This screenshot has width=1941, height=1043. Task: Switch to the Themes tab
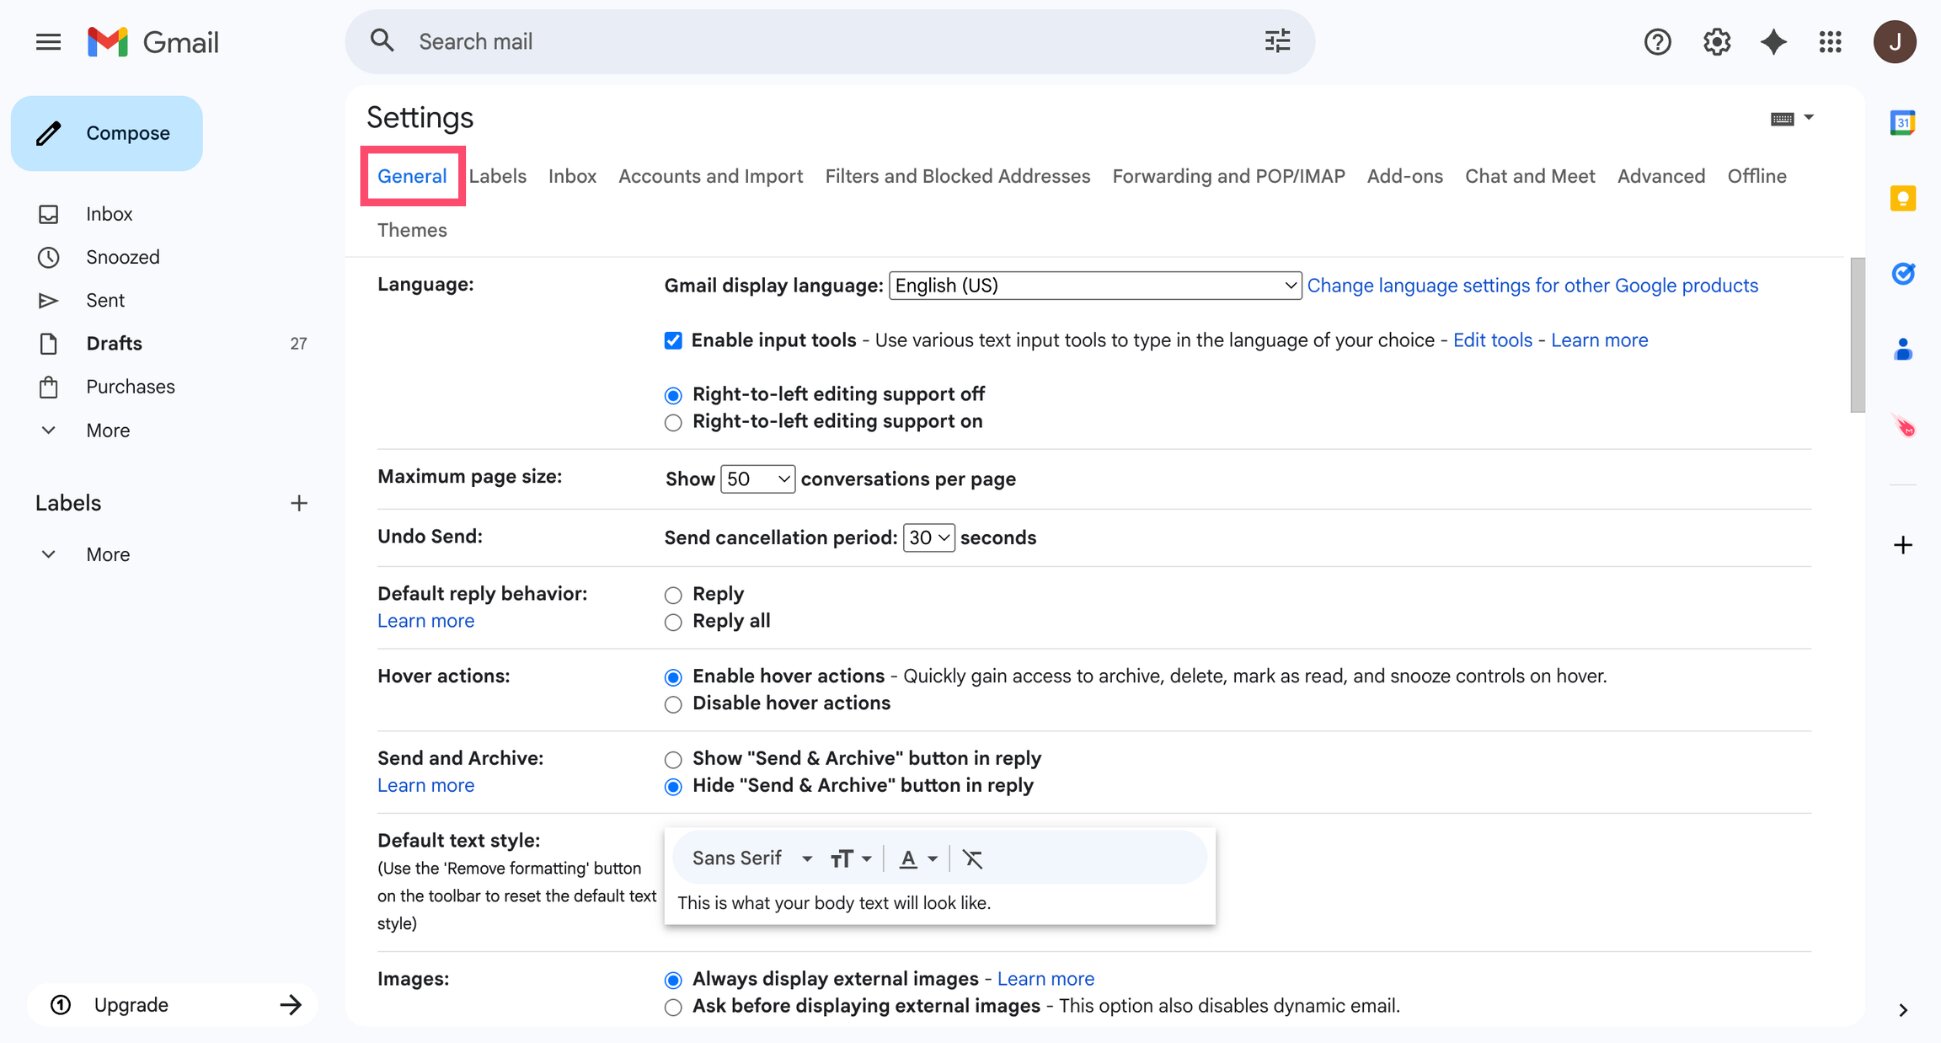tap(412, 230)
